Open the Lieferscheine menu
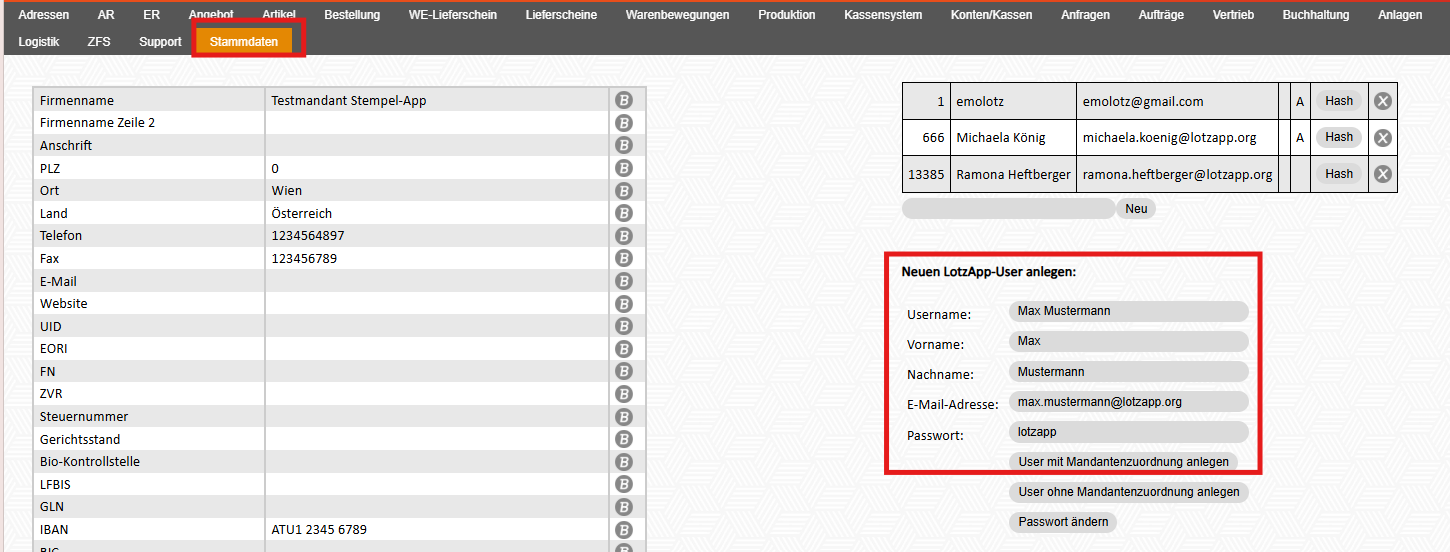 pos(561,15)
